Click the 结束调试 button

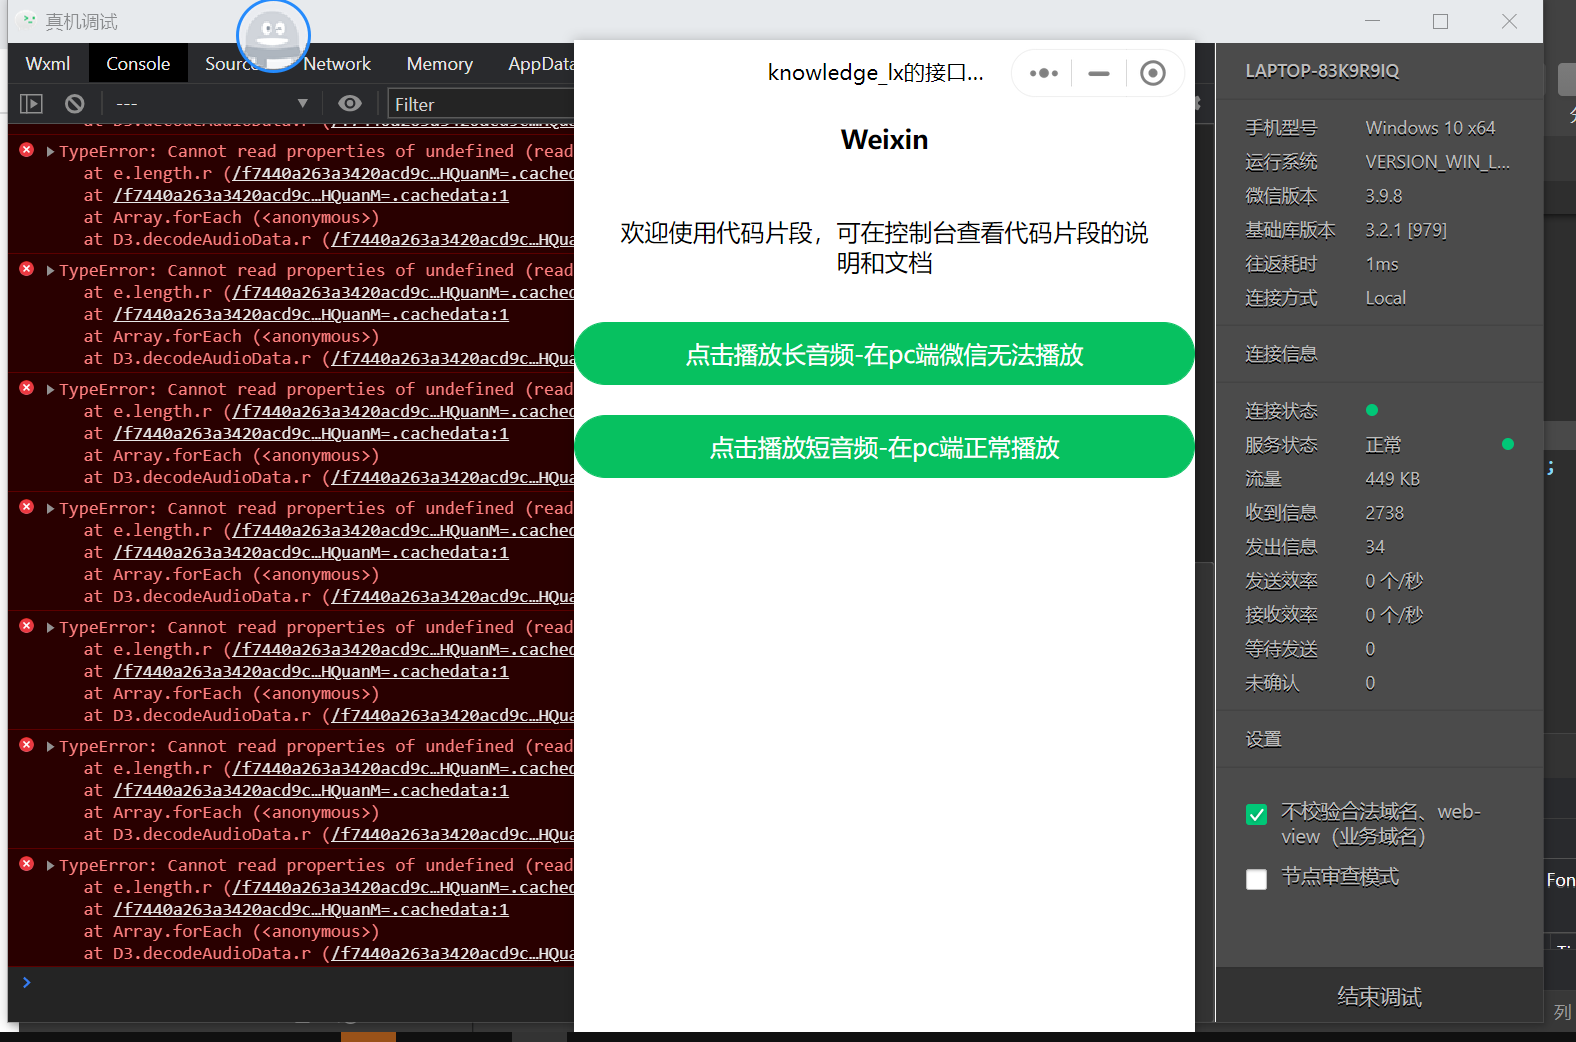pyautogui.click(x=1379, y=997)
